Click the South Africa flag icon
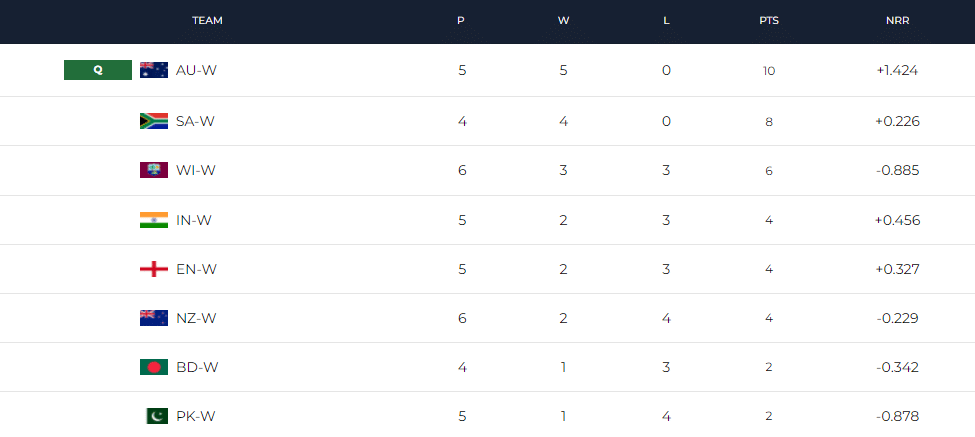The width and height of the screenshot is (975, 437). pyautogui.click(x=153, y=121)
